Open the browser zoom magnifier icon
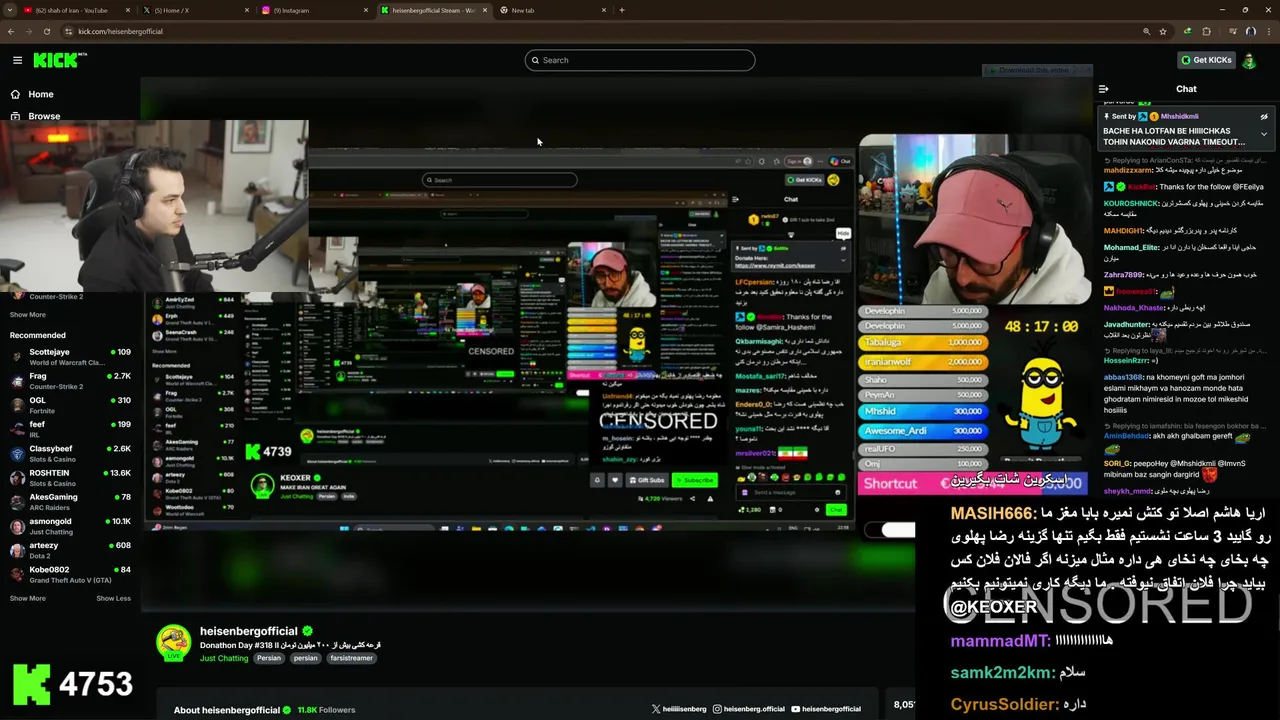Image resolution: width=1280 pixels, height=720 pixels. (1146, 31)
